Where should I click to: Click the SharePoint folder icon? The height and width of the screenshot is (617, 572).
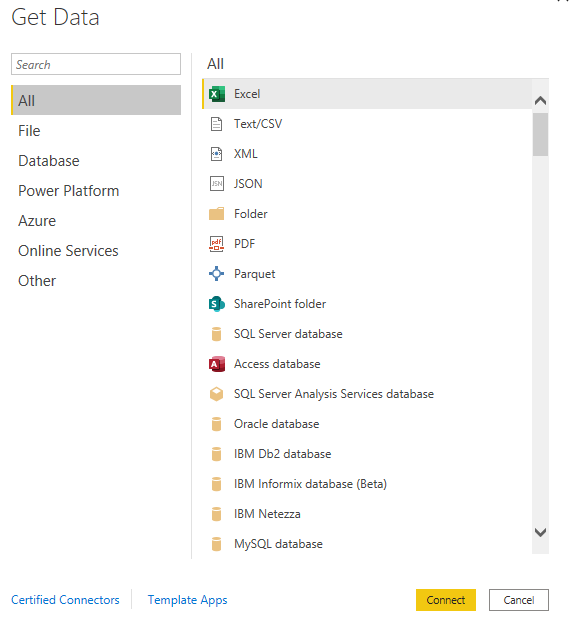tap(217, 304)
